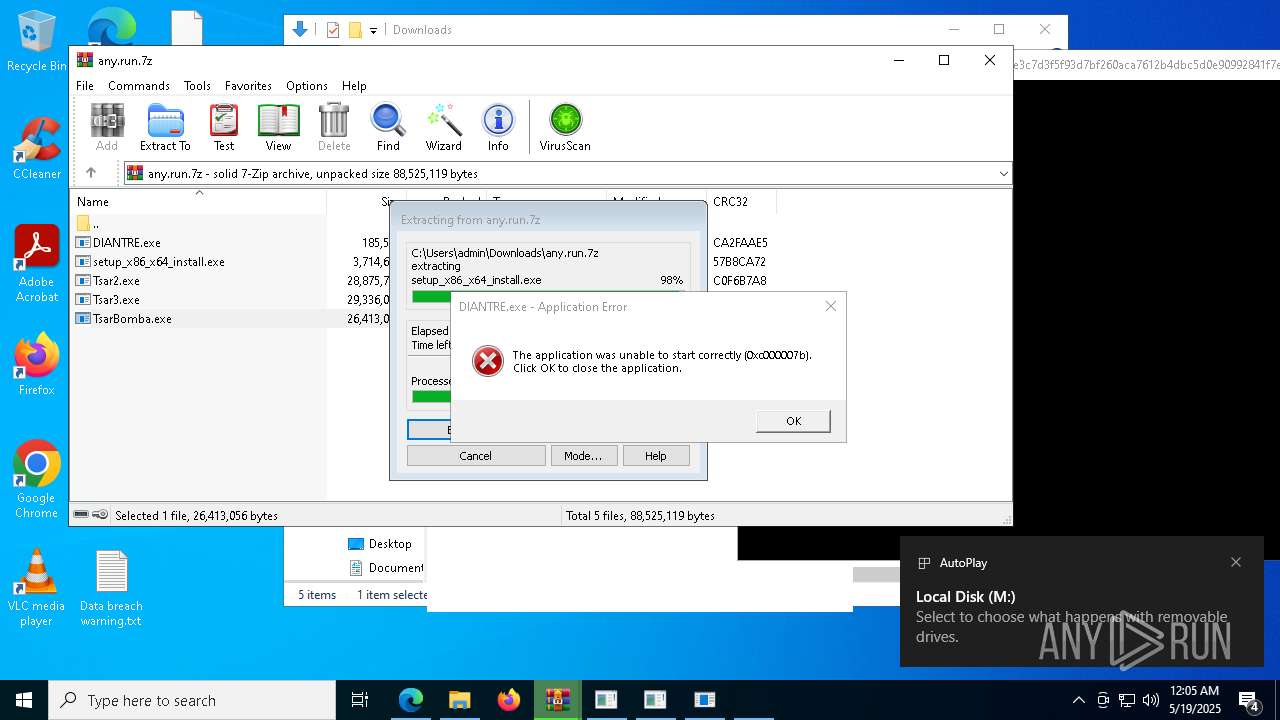Click Cancel in the extracting dialog
1280x720 pixels.
pyautogui.click(x=476, y=456)
